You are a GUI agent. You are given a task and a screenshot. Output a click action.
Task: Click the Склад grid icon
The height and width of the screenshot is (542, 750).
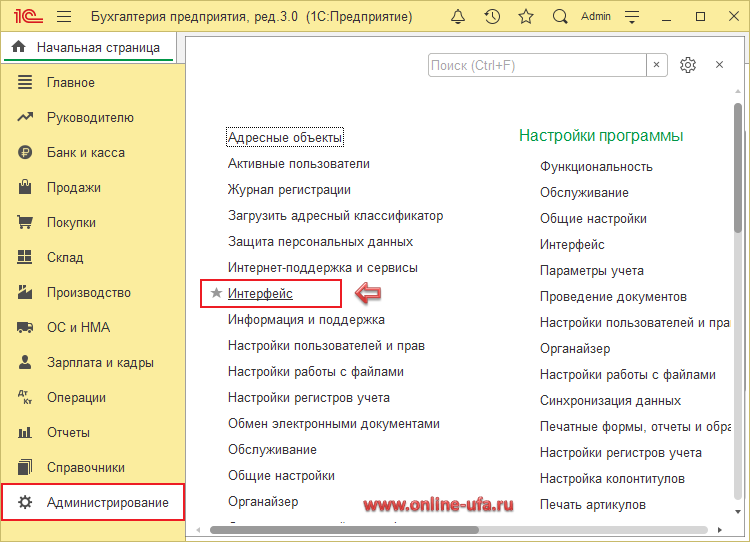24,257
